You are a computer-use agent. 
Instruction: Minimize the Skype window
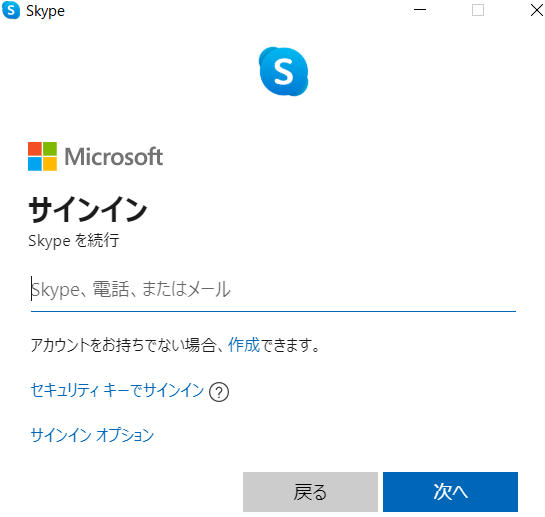tap(420, 10)
